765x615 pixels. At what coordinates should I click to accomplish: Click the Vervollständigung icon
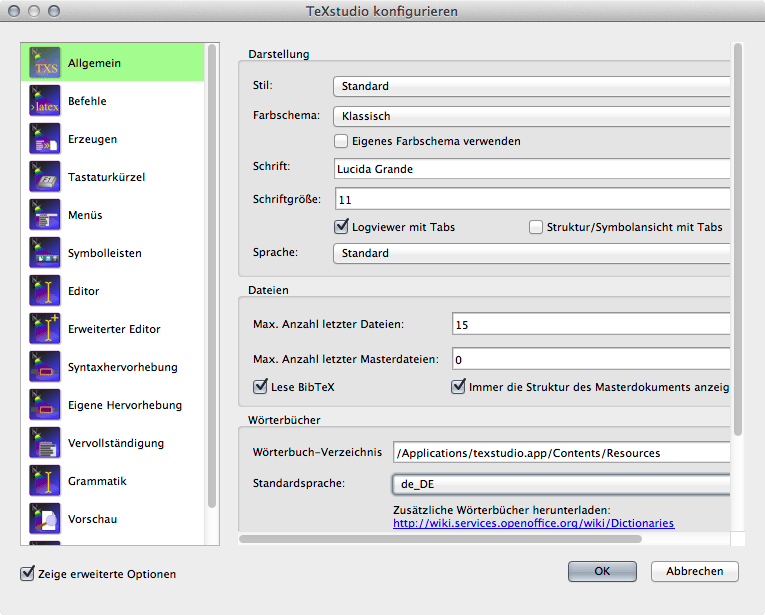(x=45, y=443)
